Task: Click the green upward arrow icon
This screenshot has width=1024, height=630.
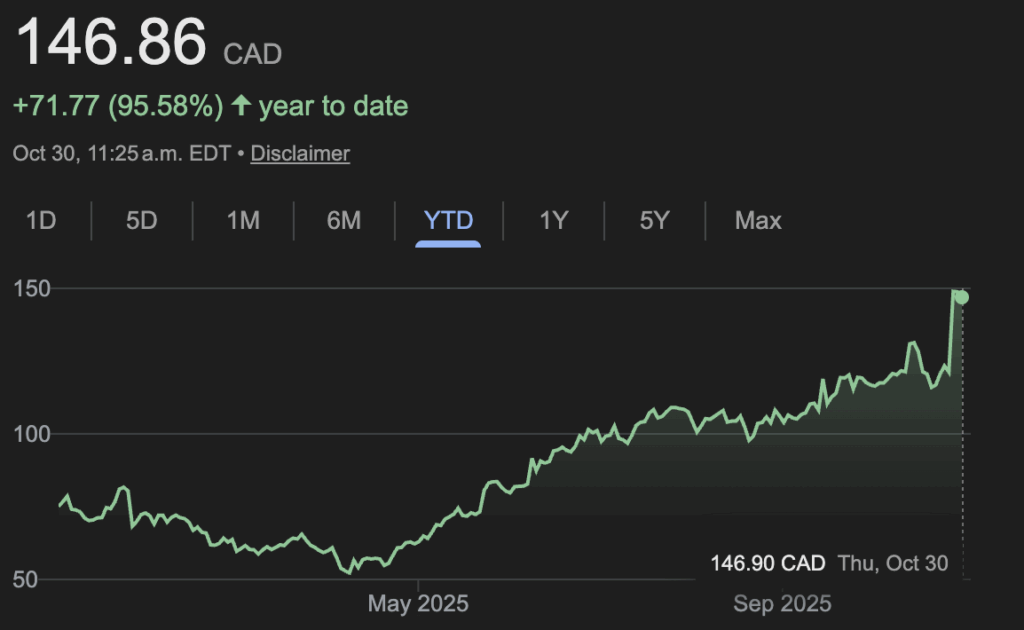Action: (241, 106)
